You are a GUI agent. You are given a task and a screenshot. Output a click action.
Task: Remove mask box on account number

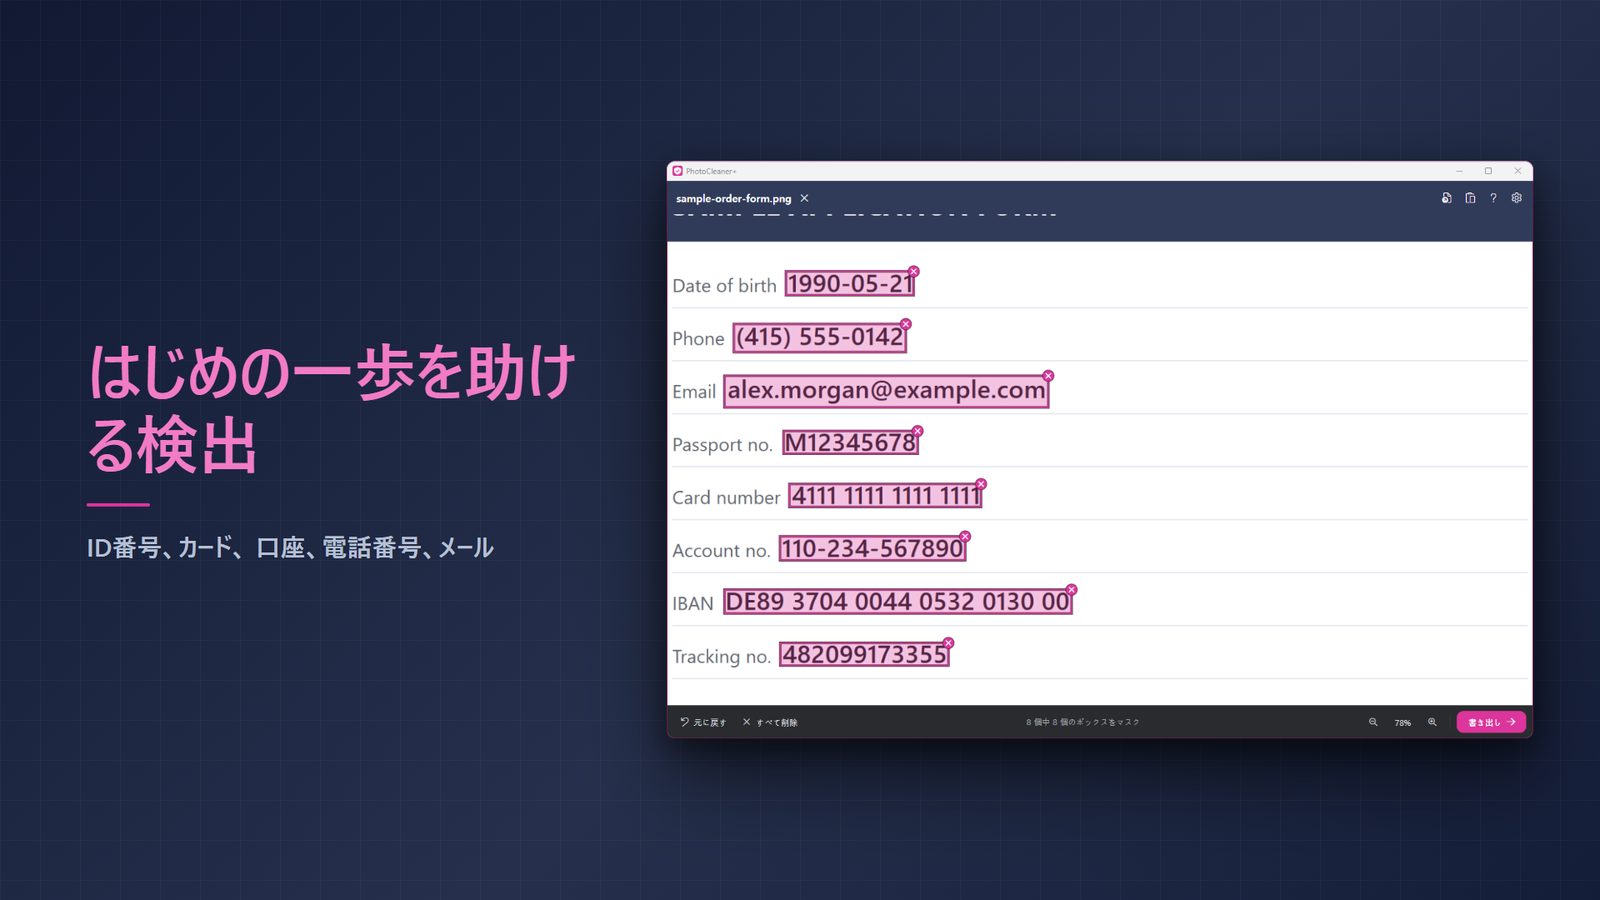point(965,537)
